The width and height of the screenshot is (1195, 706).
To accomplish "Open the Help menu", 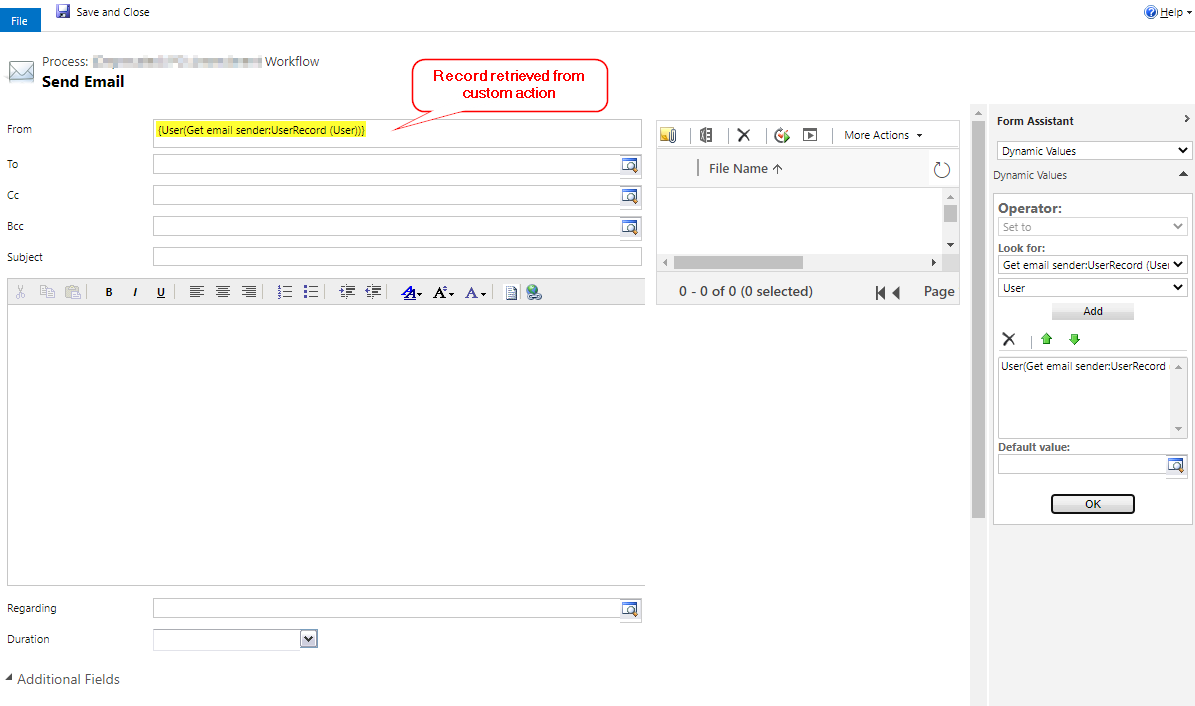I will (x=1169, y=13).
